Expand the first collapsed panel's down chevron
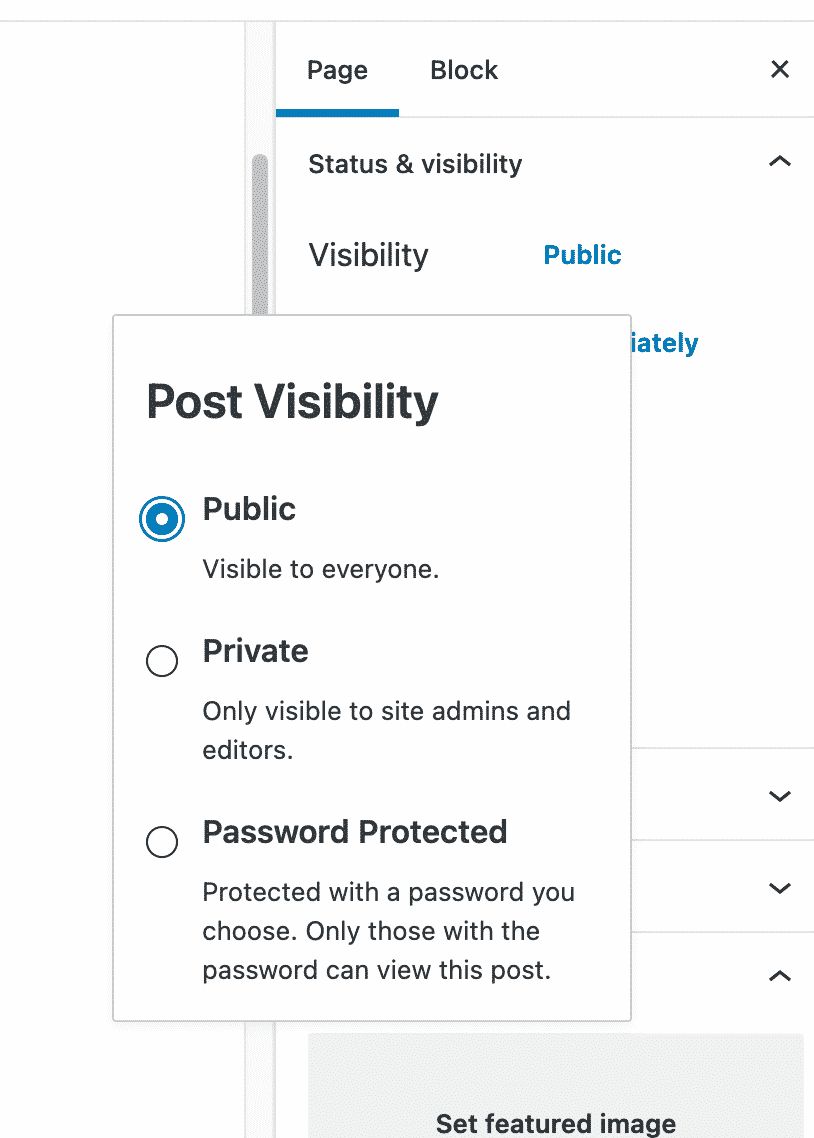This screenshot has height=1138, width=814. [780, 796]
